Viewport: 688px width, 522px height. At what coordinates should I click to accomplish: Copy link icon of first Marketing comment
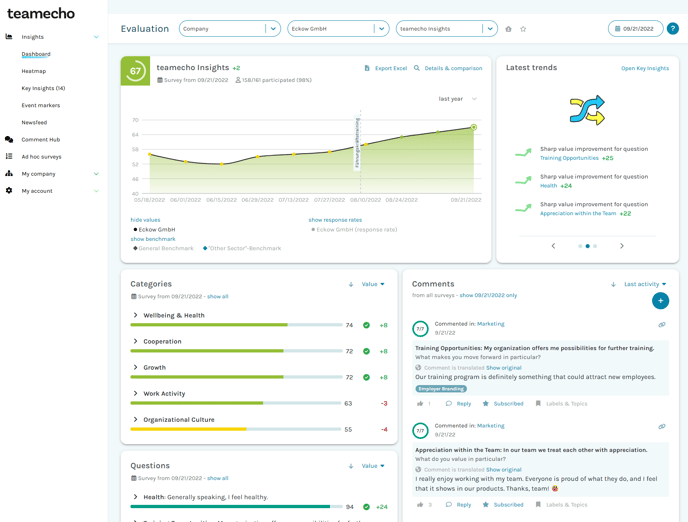pos(662,325)
